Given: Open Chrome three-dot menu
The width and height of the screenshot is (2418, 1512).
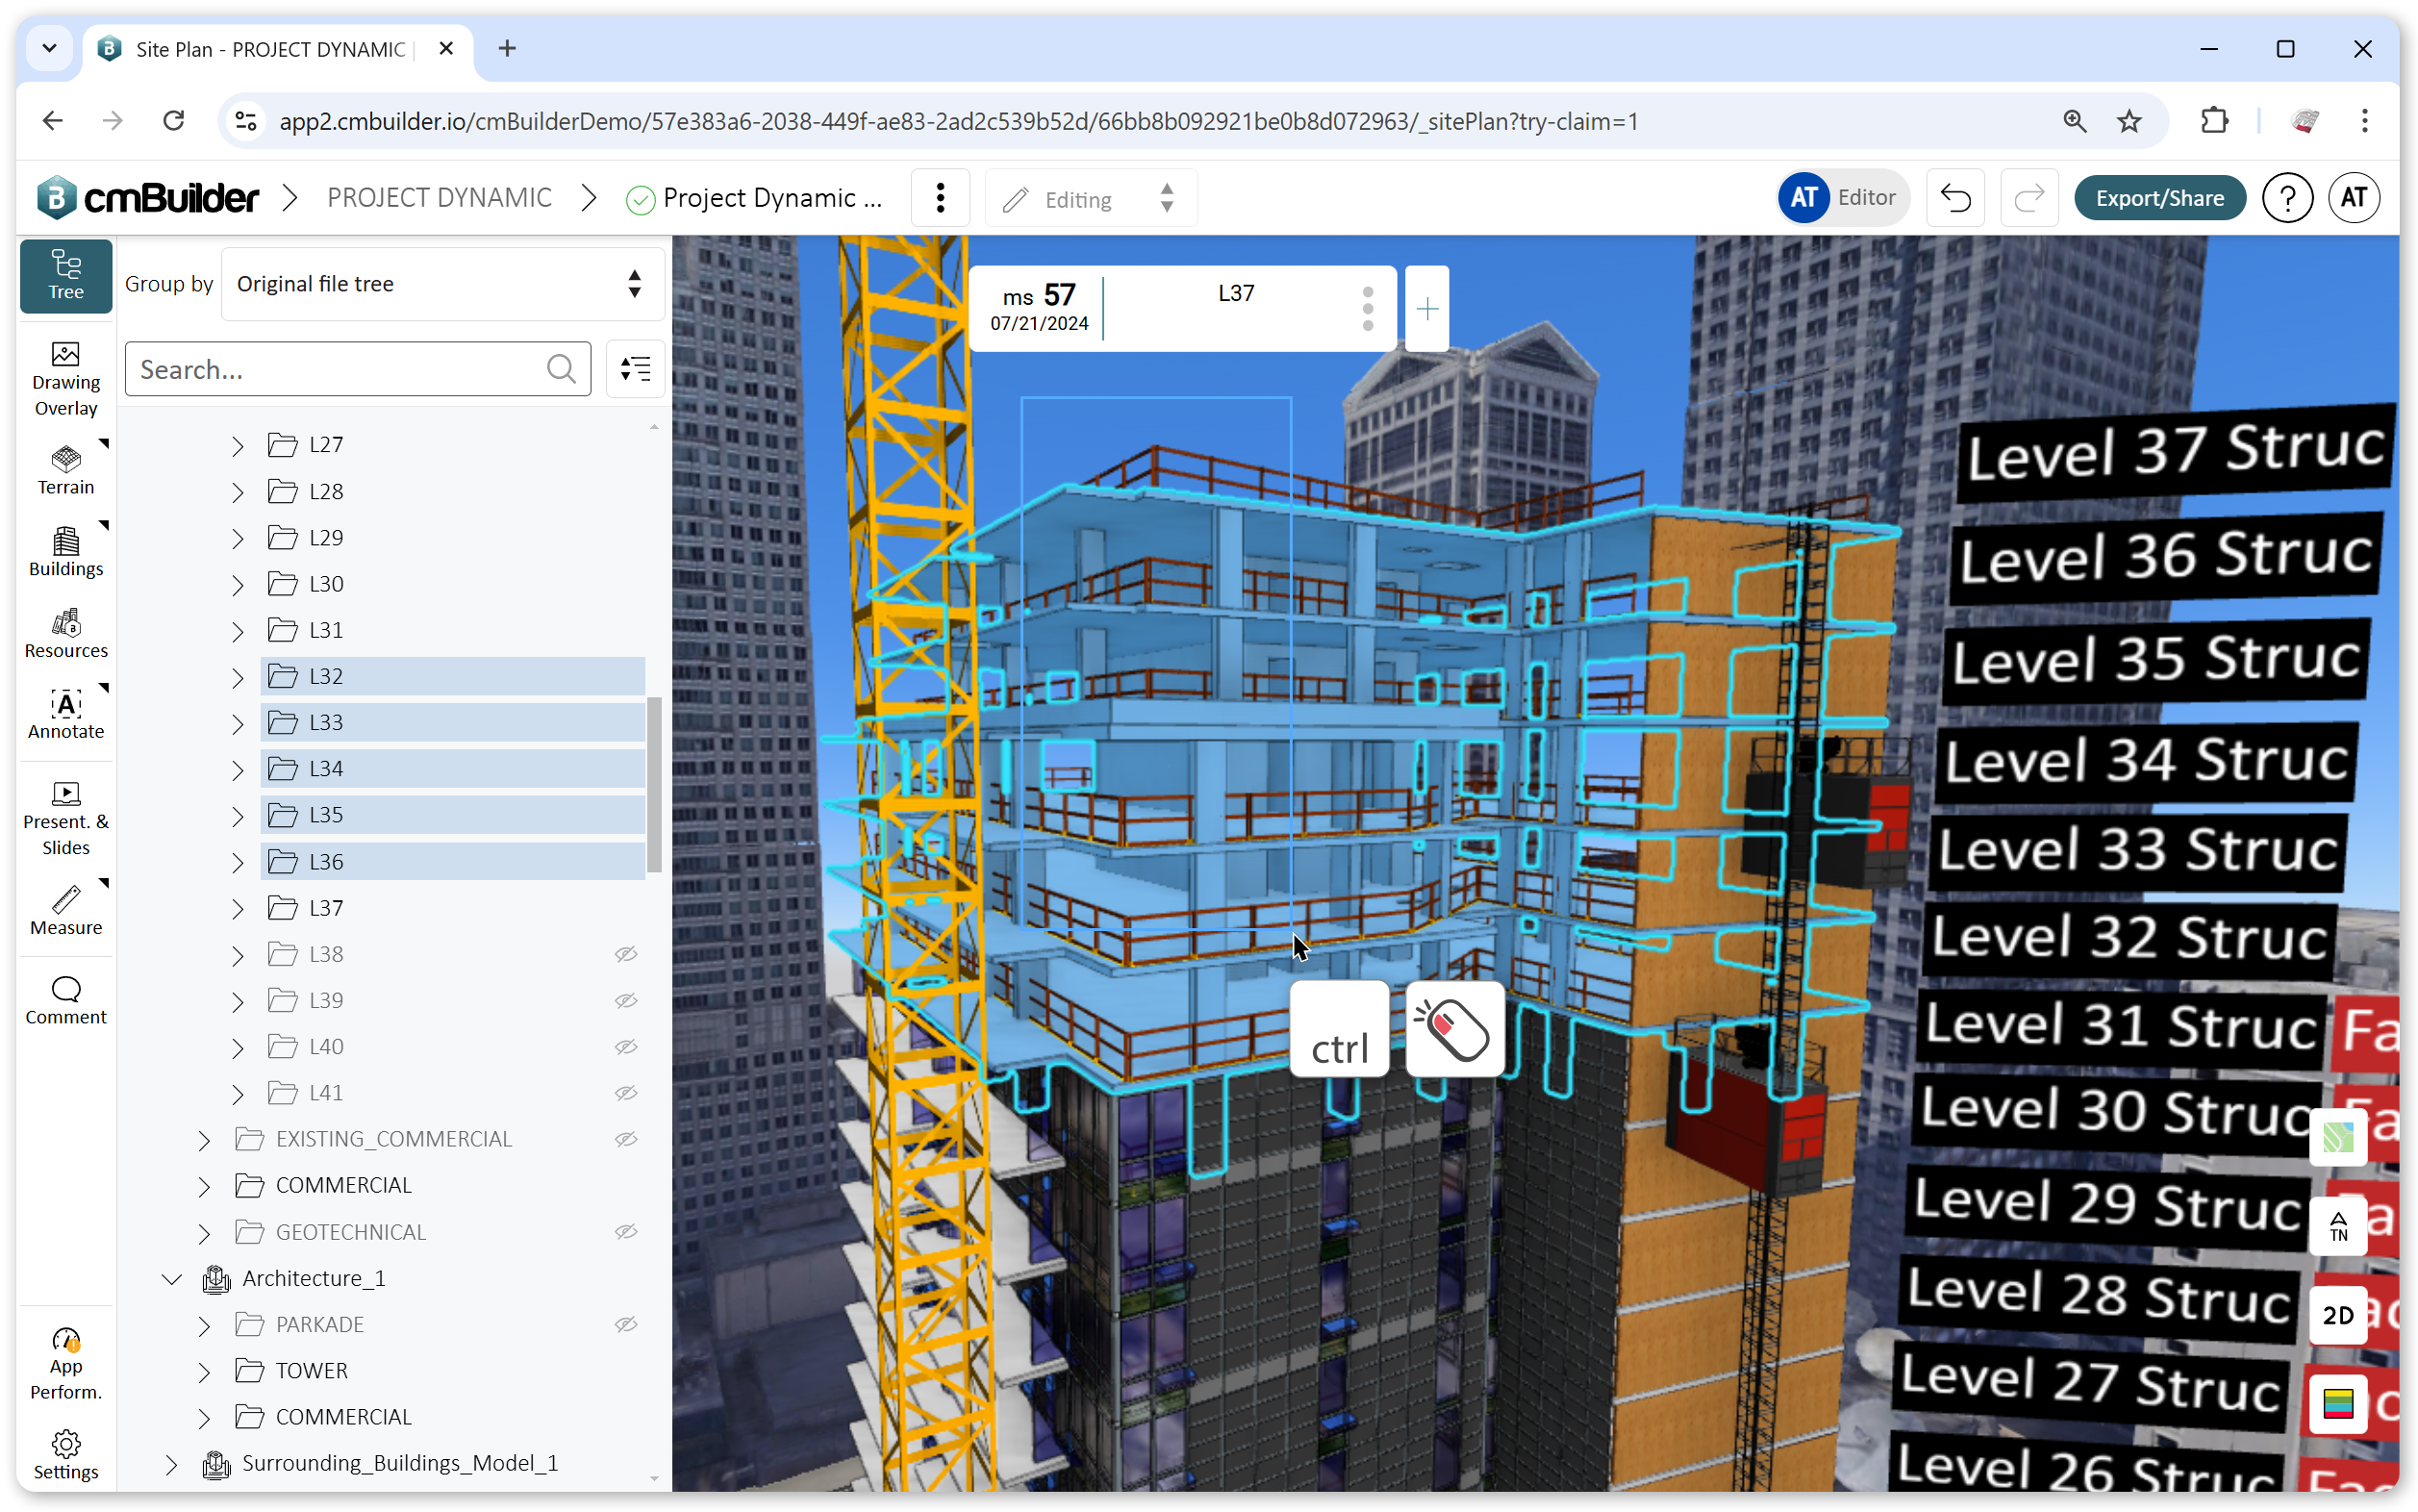Looking at the screenshot, I should pos(2363,121).
